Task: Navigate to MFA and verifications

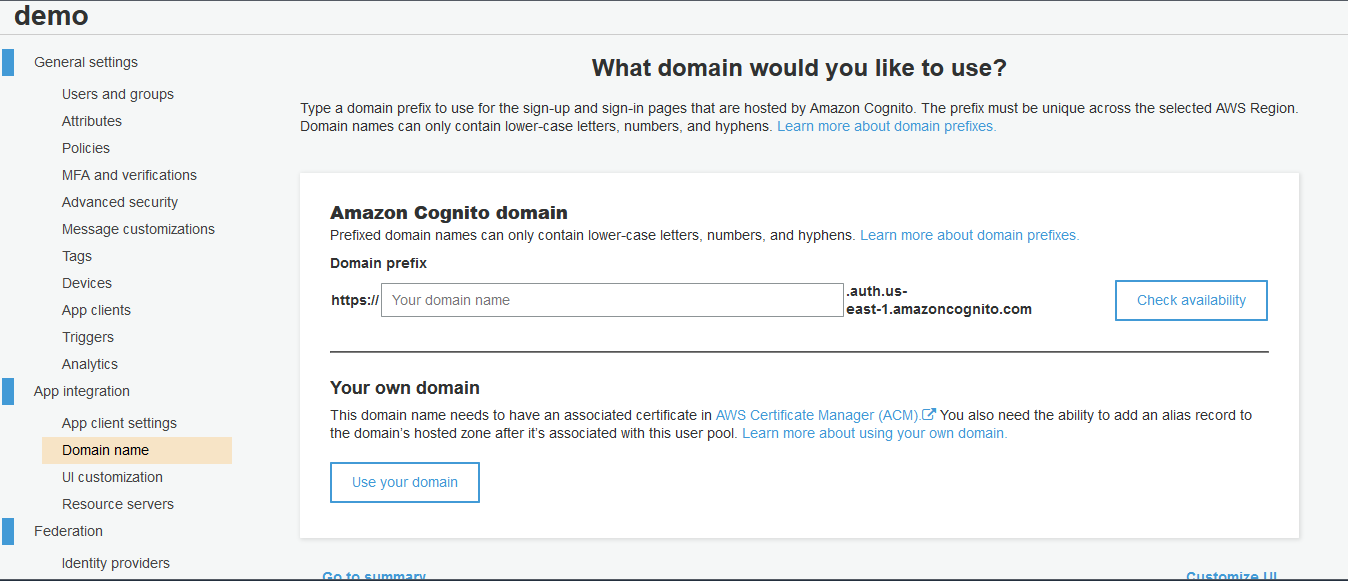Action: 129,174
